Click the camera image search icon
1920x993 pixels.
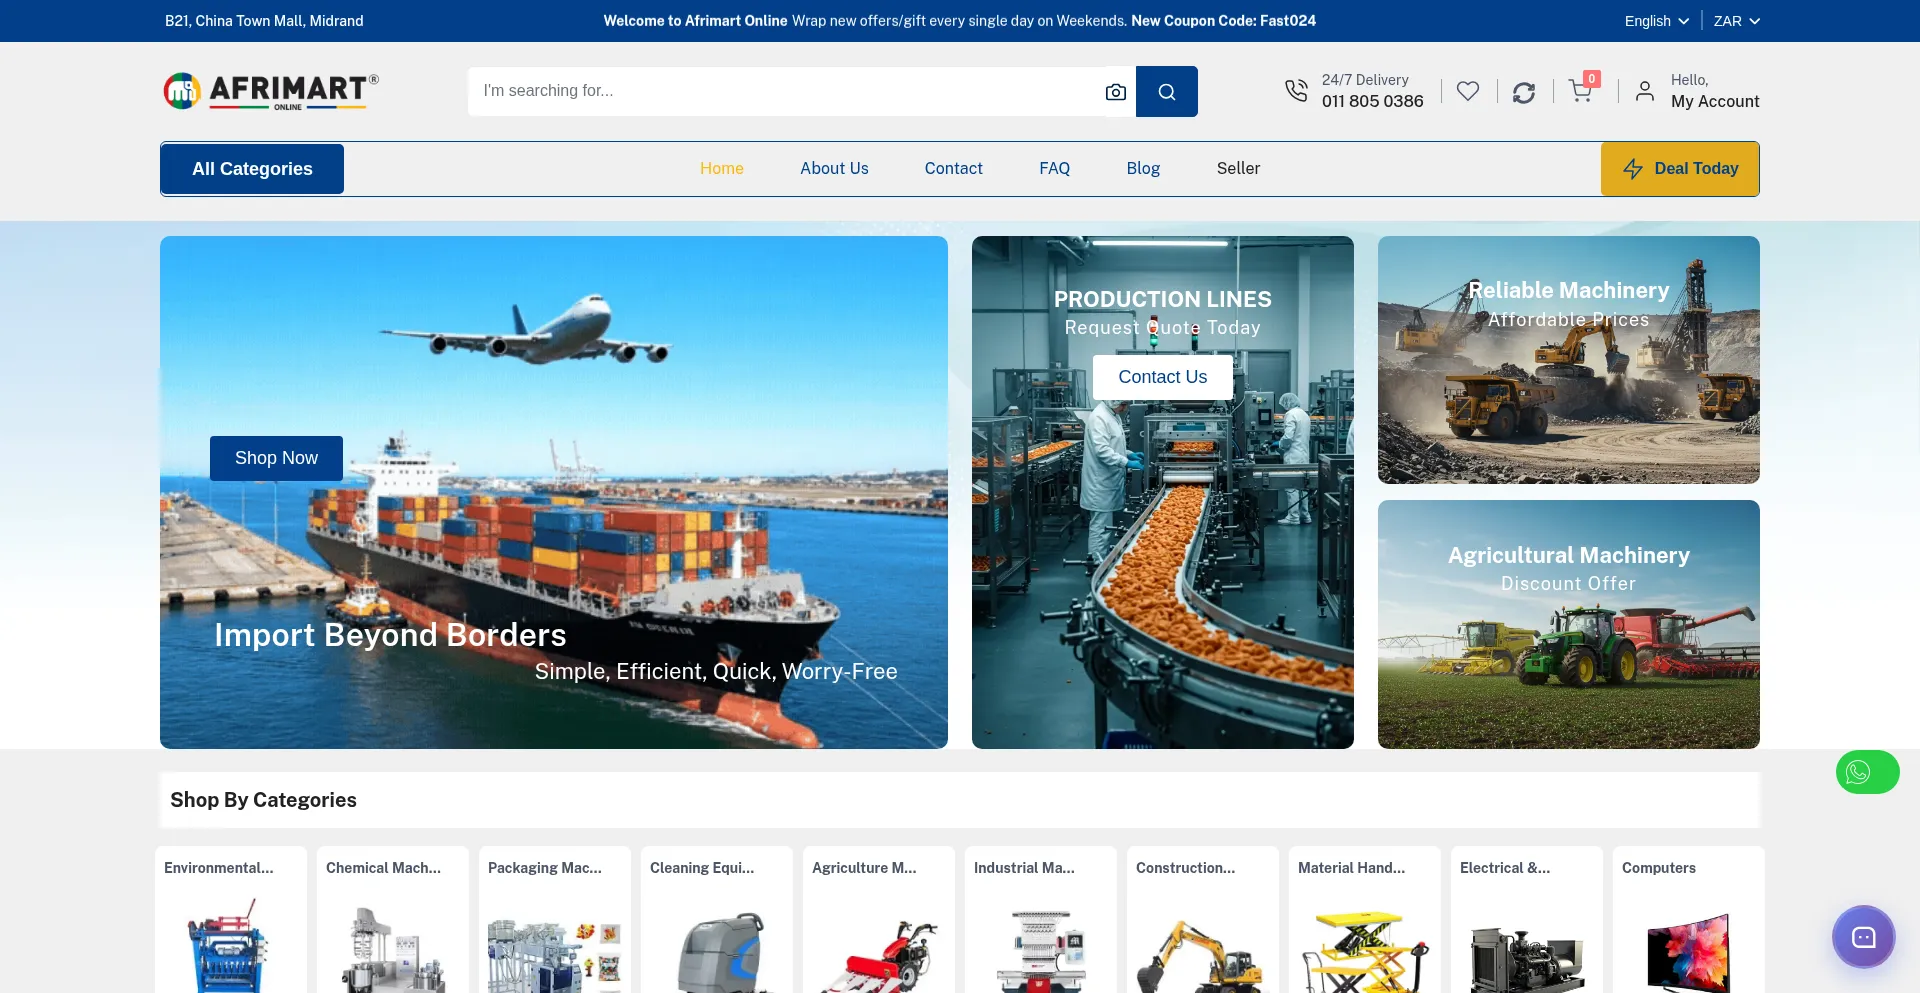[1115, 92]
